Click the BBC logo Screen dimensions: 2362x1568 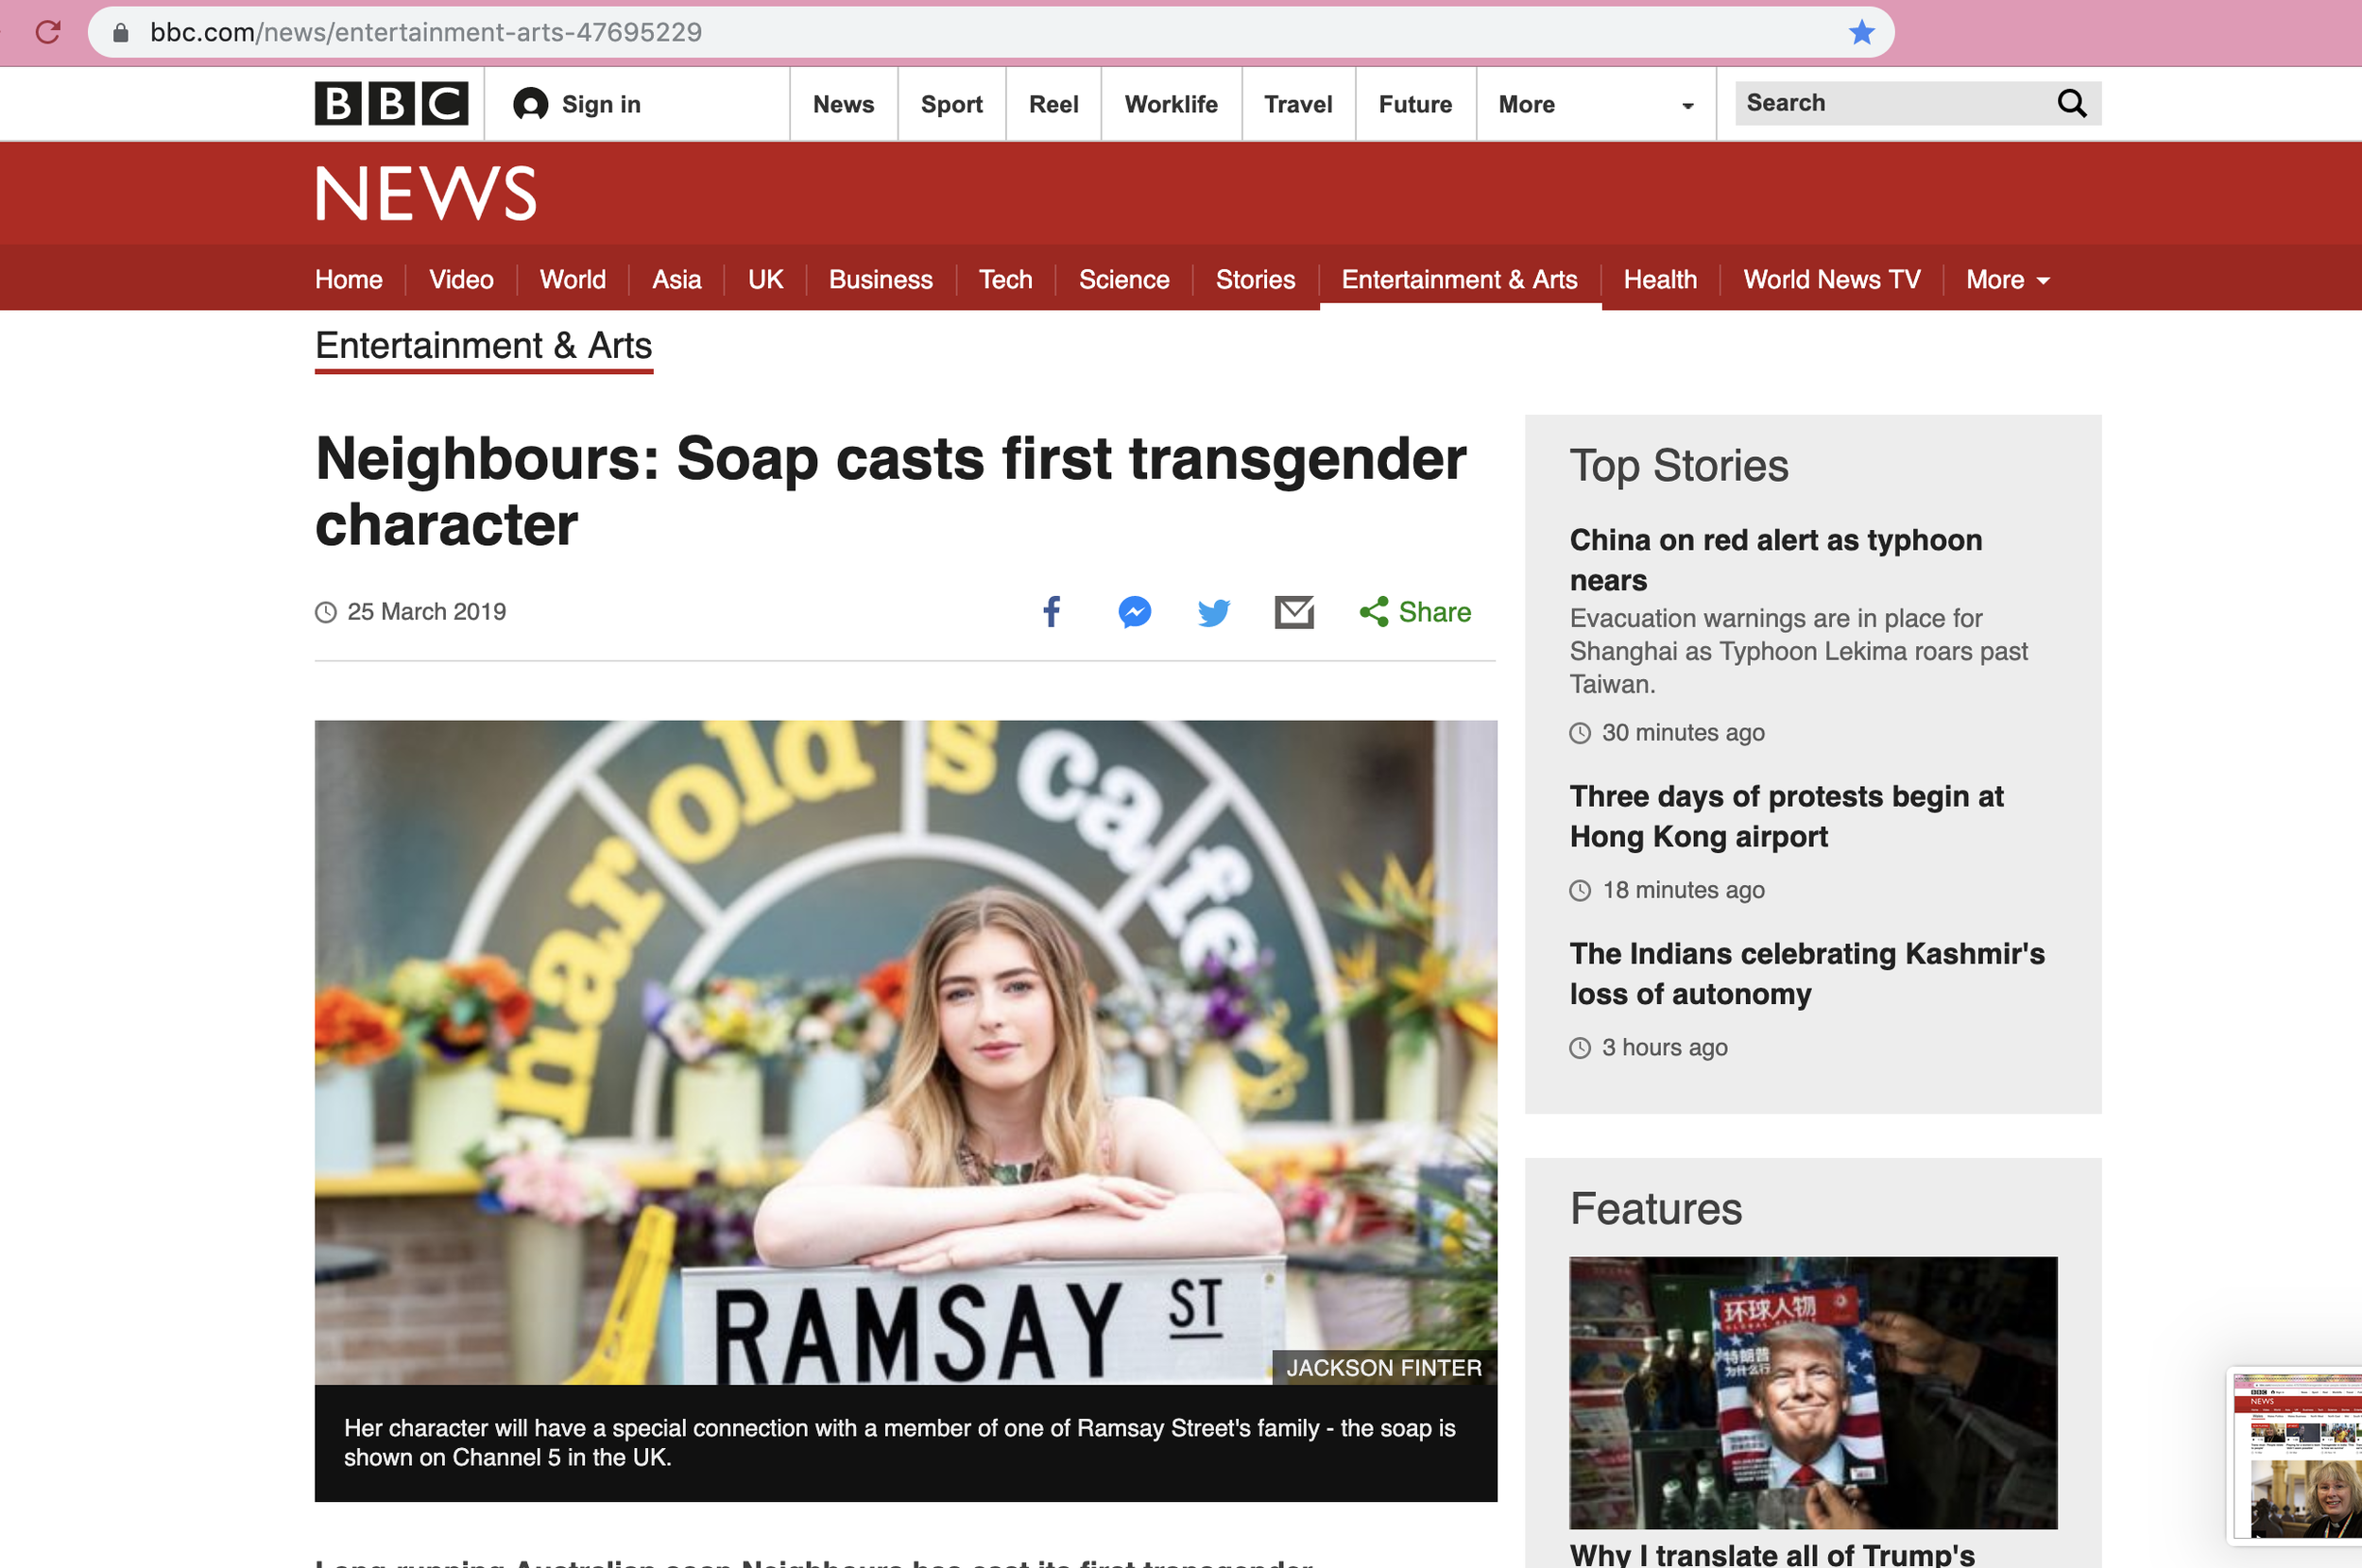click(391, 103)
